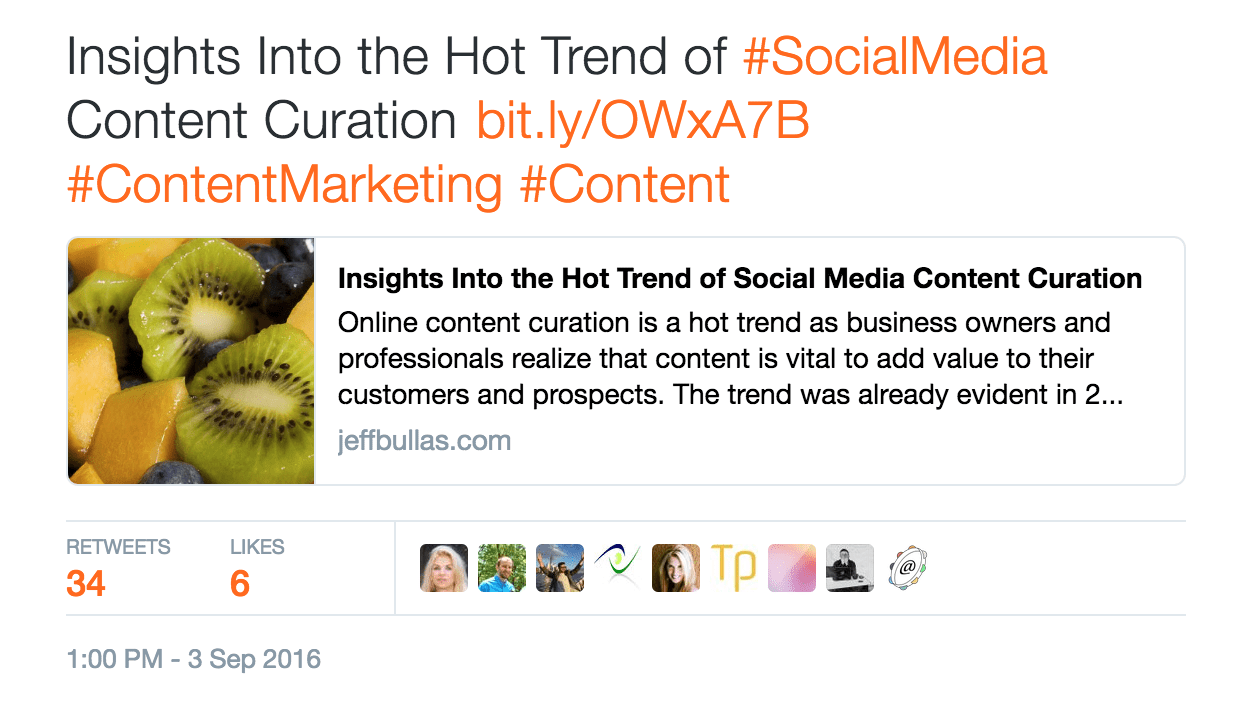1252x702 pixels.
Task: Open the #Content hashtag
Action: (x=625, y=186)
